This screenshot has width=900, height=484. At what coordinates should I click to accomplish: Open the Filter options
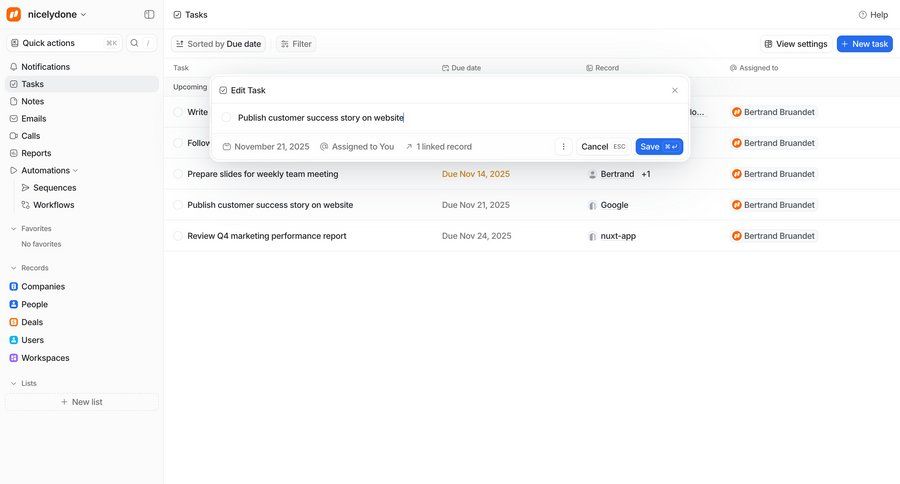(296, 44)
